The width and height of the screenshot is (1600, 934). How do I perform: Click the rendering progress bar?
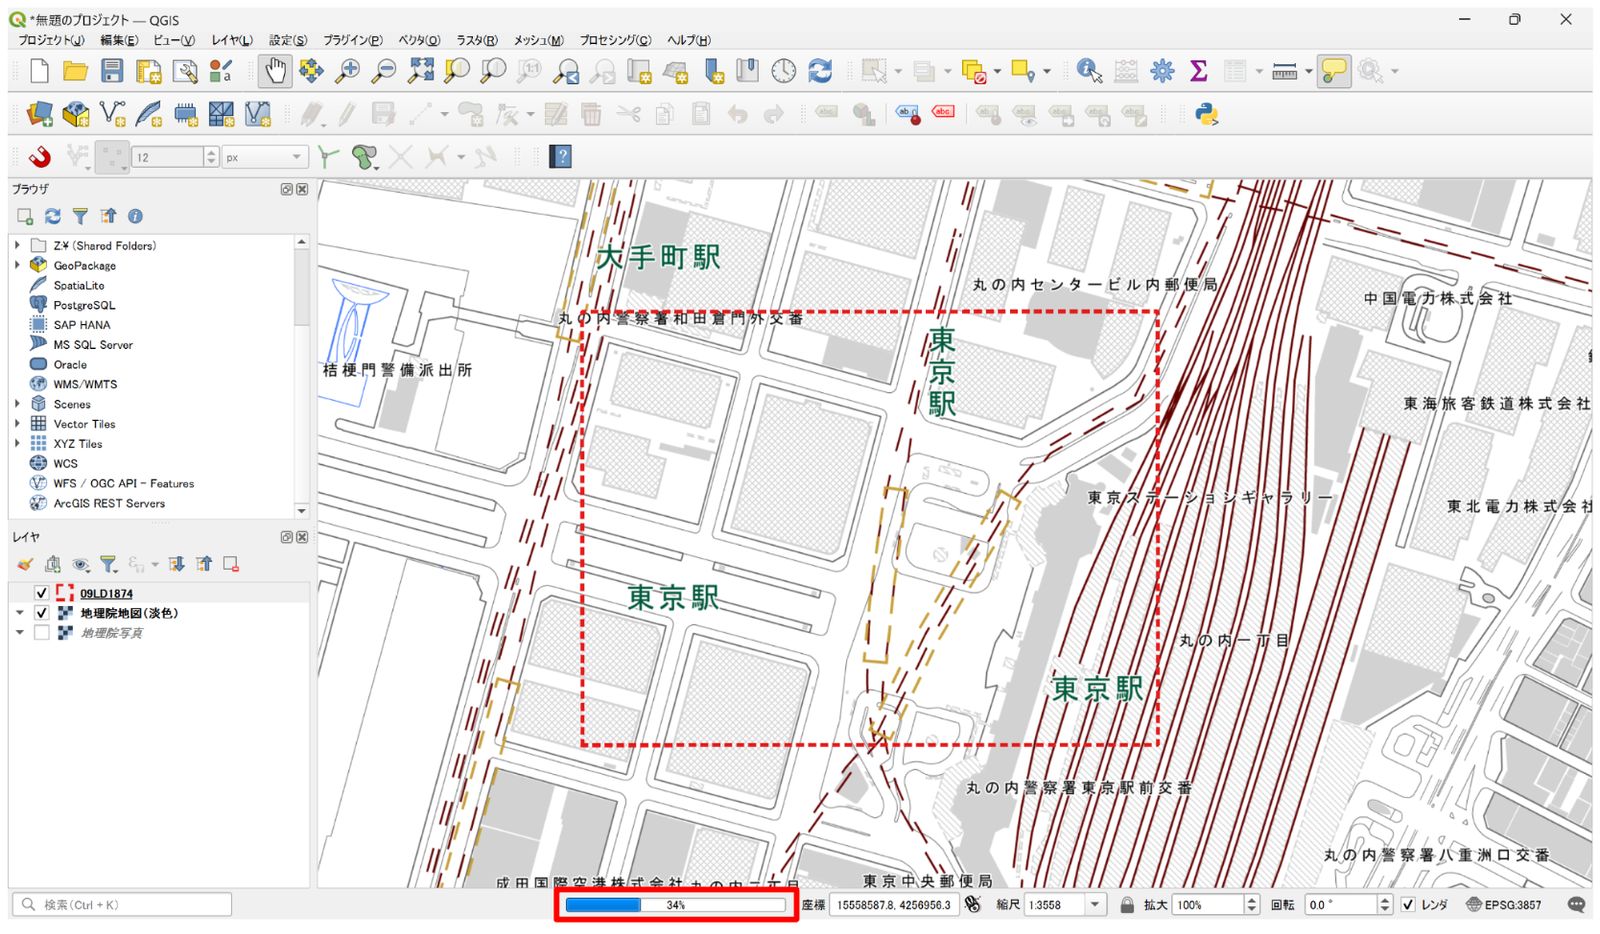676,905
